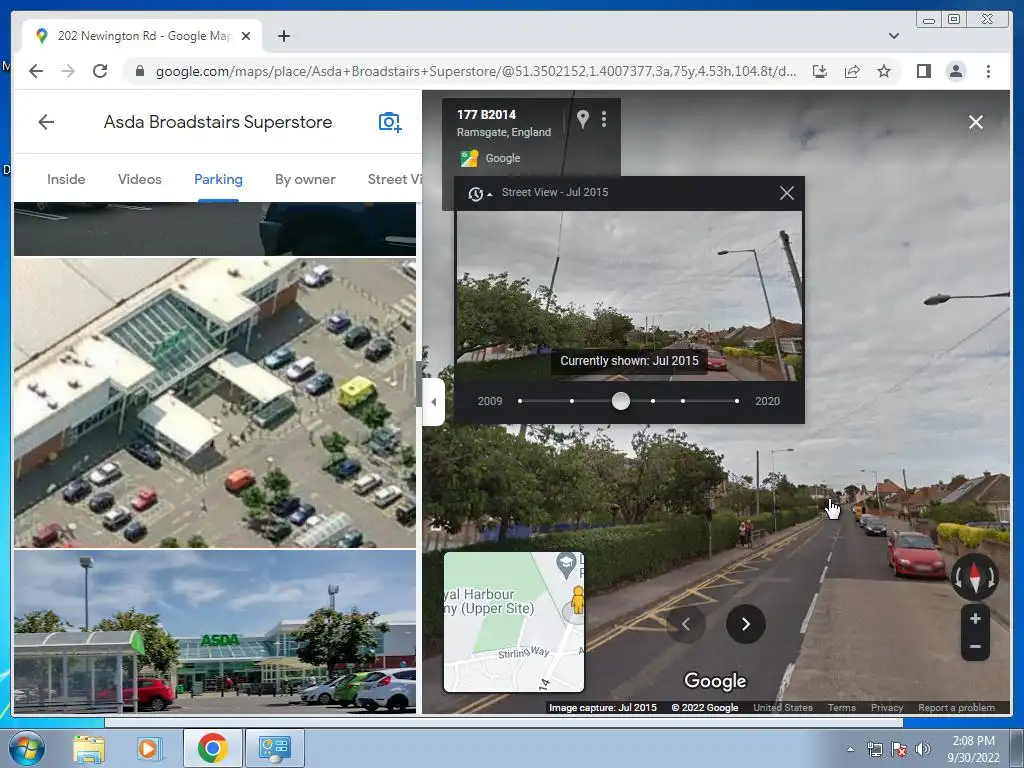Screen dimensions: 1024x768
Task: Click the share page icon
Action: (852, 71)
